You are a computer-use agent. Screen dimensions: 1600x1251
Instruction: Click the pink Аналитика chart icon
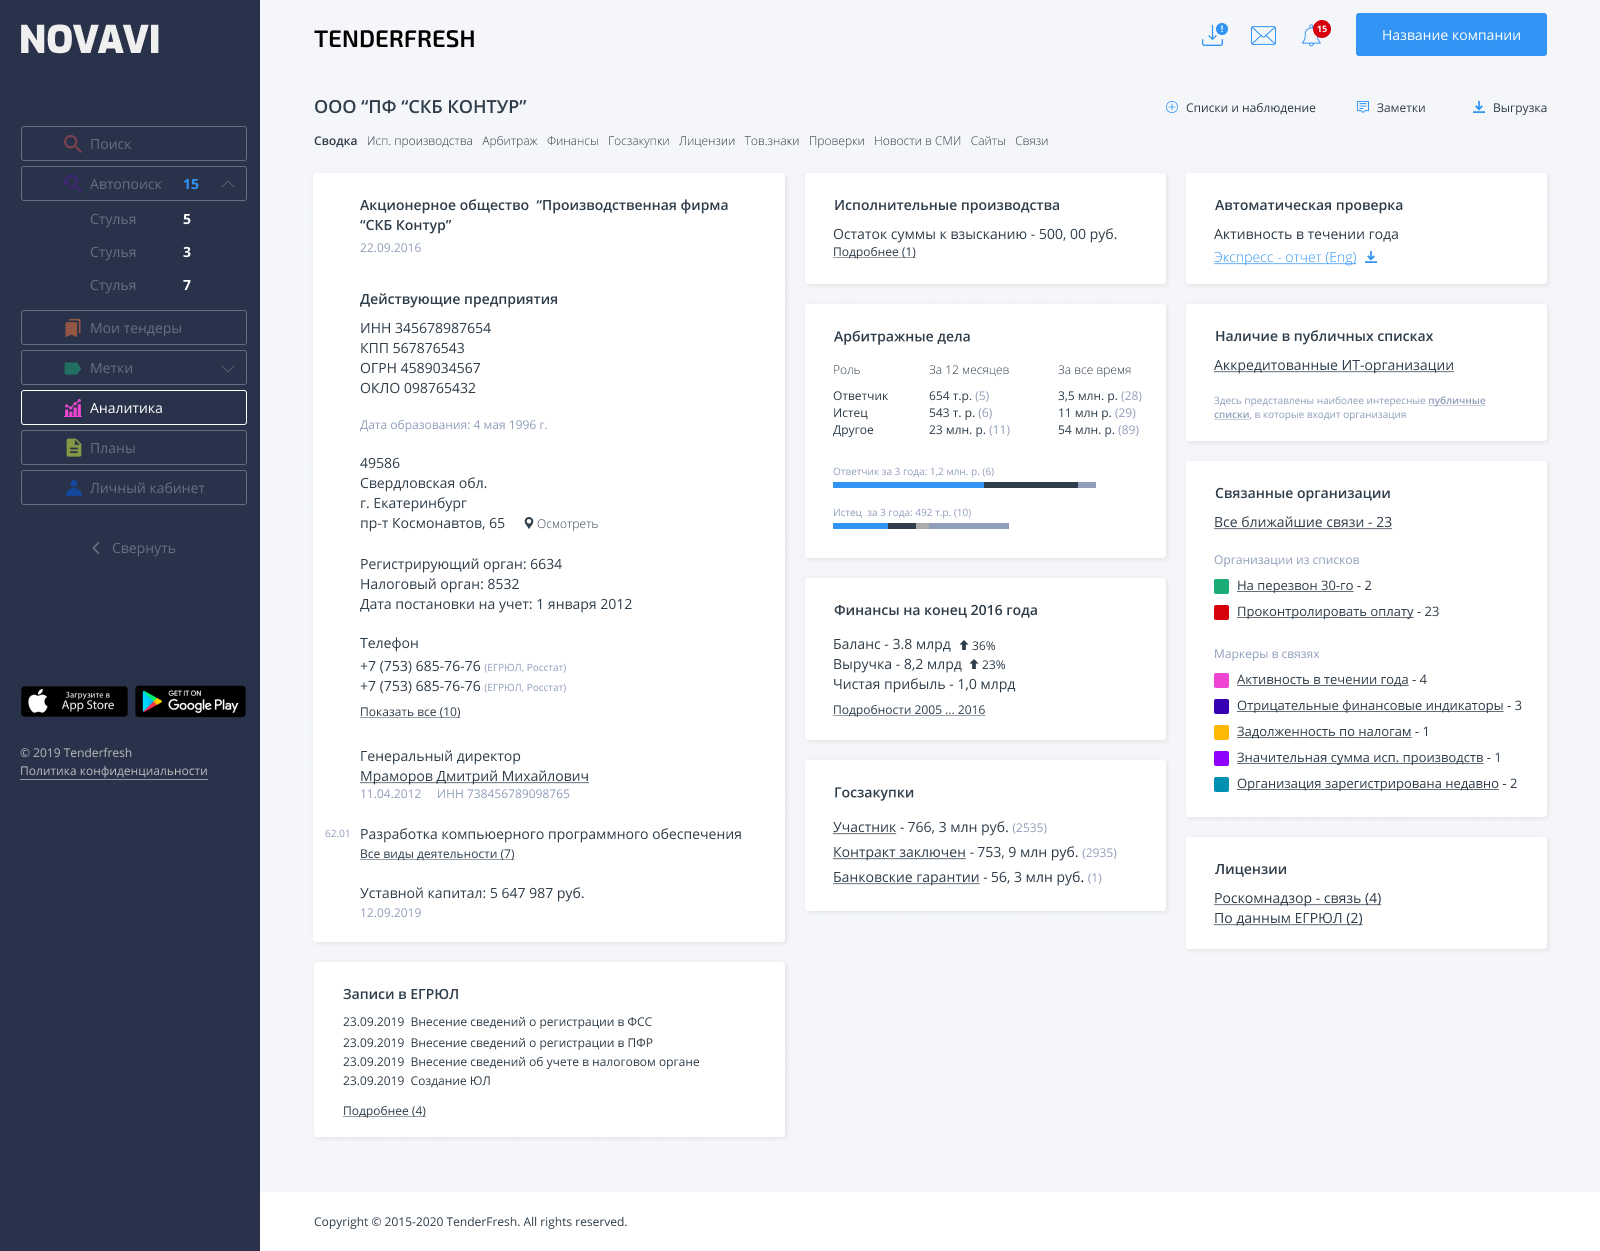73,408
